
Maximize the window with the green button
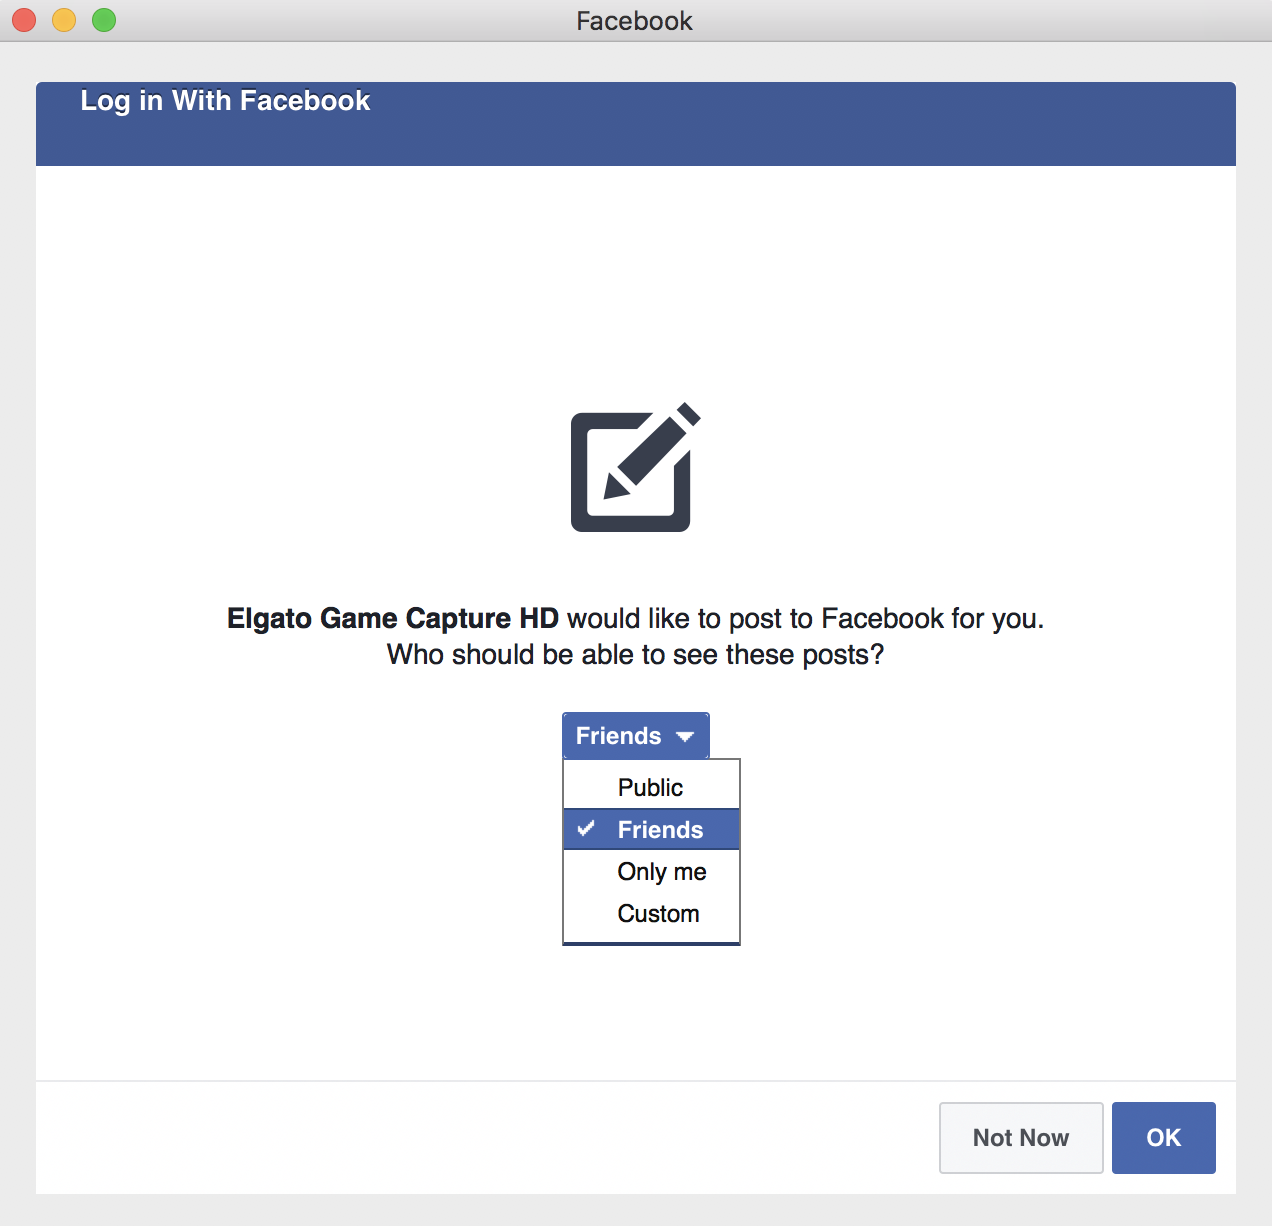104,20
